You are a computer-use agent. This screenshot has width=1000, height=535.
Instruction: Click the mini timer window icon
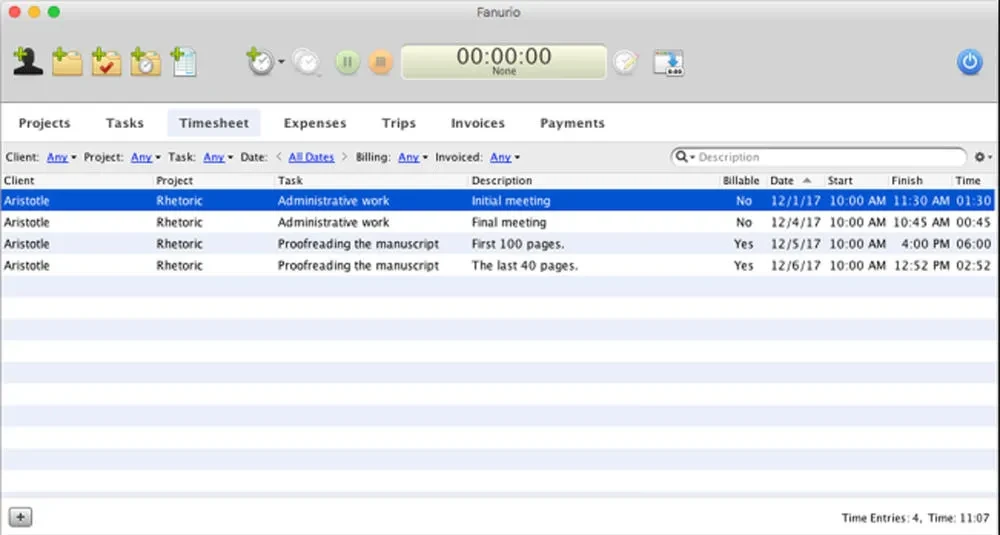pyautogui.click(x=668, y=62)
